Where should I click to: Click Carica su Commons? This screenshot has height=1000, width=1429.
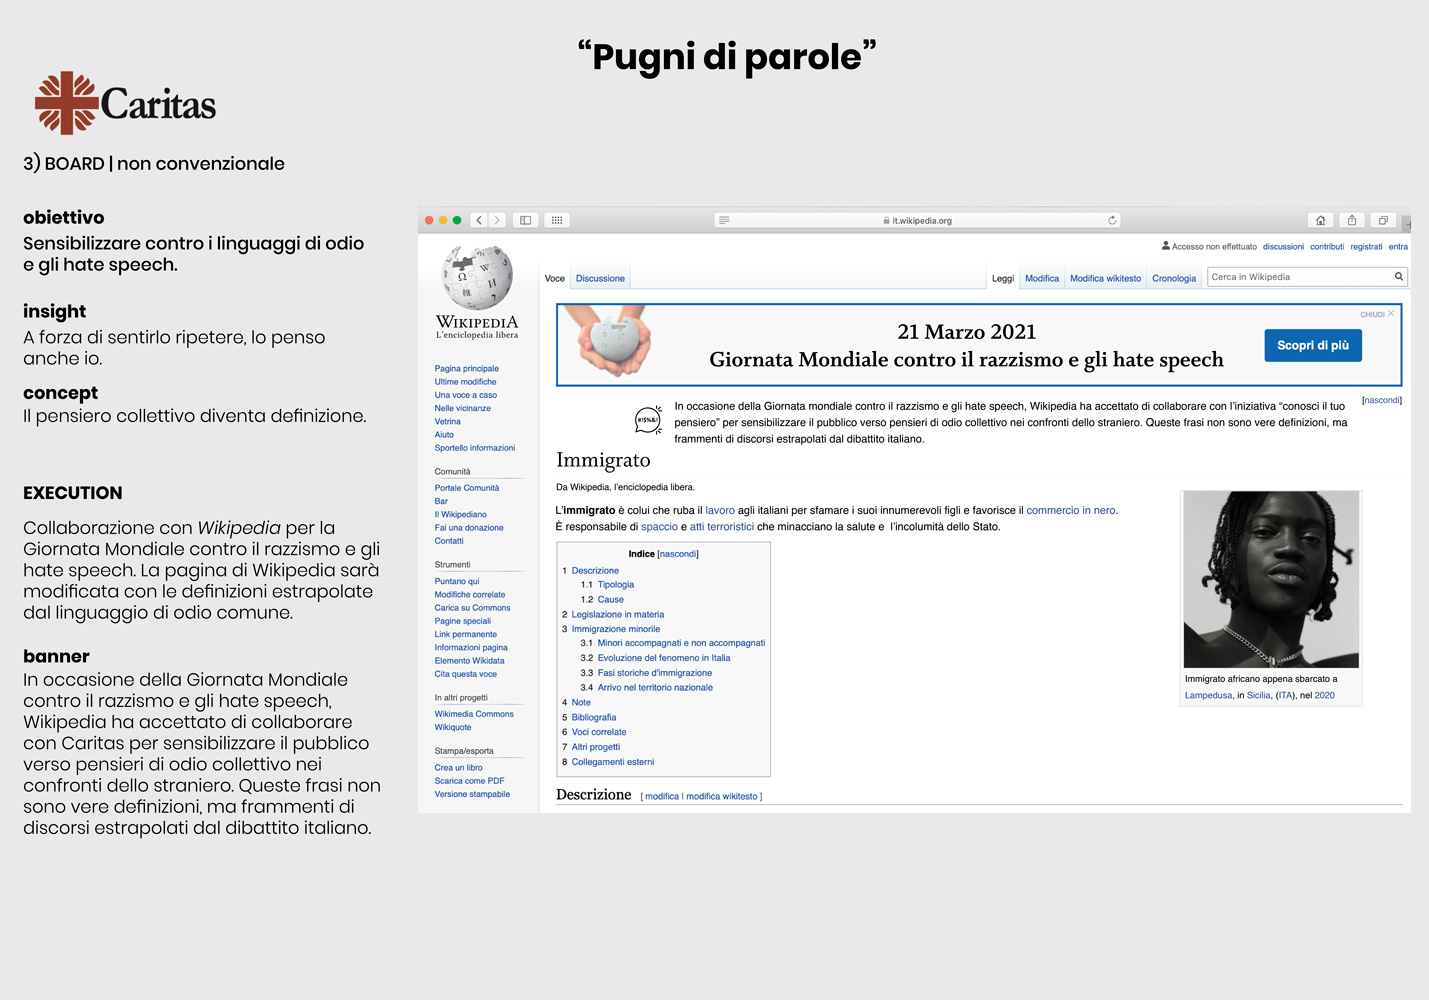[x=472, y=608]
